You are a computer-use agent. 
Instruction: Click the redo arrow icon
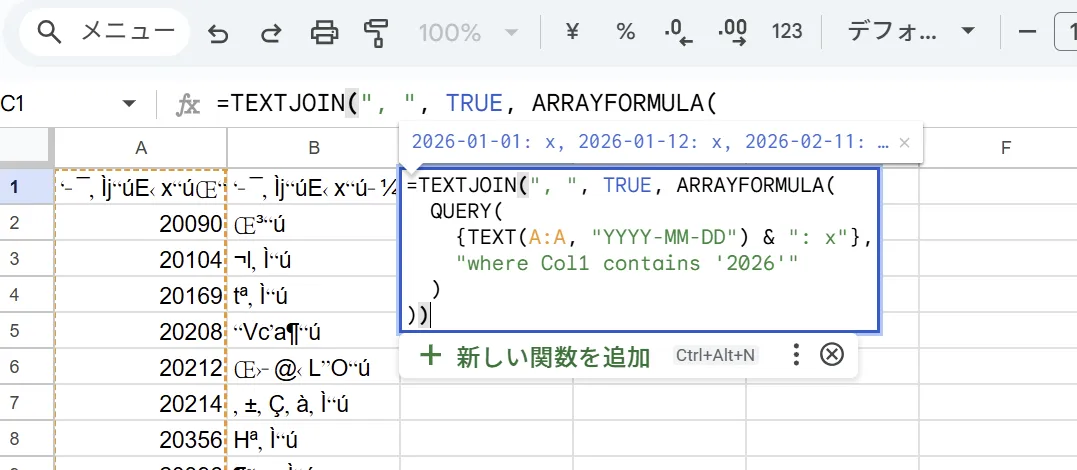270,33
